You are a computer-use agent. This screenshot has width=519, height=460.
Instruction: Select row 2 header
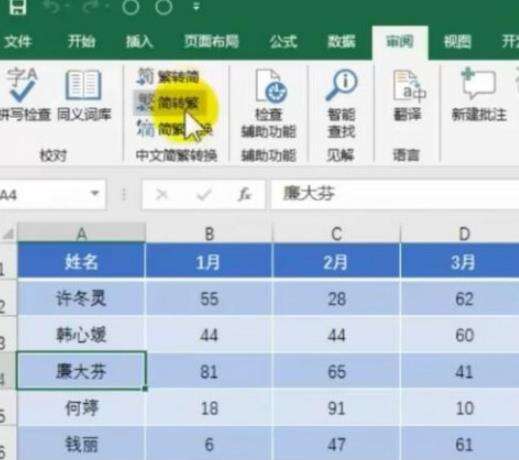click(x=8, y=298)
